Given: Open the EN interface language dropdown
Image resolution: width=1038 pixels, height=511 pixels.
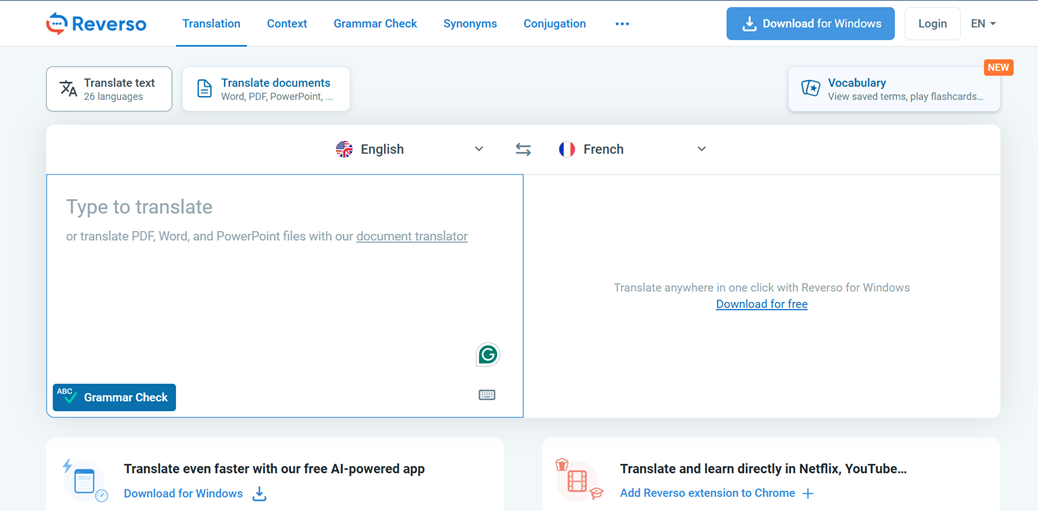Looking at the screenshot, I should 983,24.
